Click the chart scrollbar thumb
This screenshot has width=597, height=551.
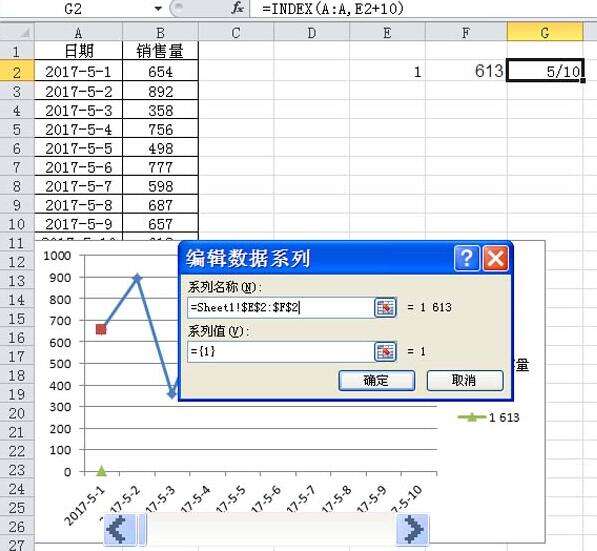point(142,529)
